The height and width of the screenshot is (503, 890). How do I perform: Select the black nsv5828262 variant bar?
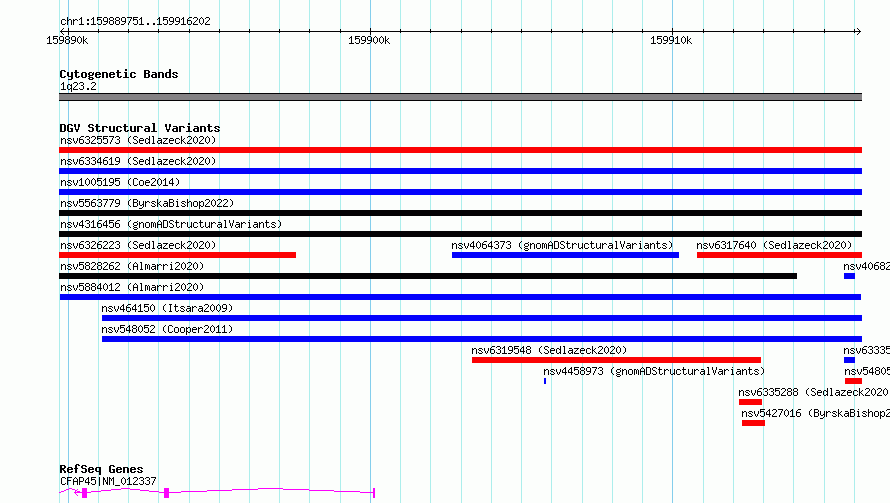(428, 276)
